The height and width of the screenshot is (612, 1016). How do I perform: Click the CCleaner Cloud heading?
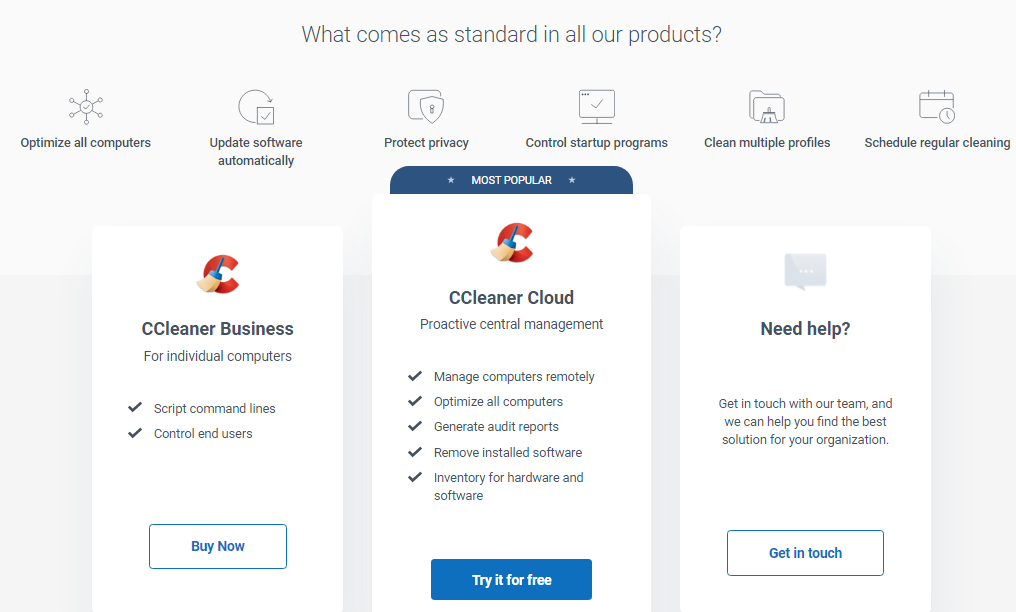(512, 298)
